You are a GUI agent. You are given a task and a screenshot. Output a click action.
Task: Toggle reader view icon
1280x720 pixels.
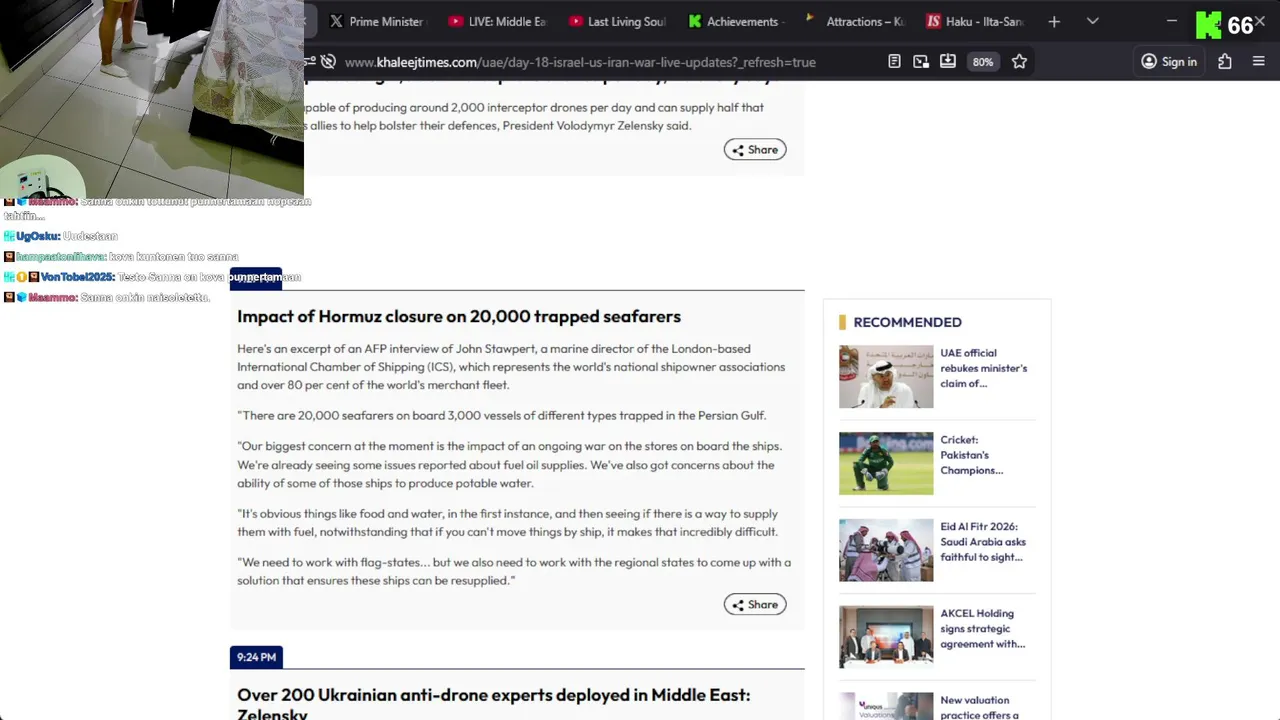(x=894, y=61)
